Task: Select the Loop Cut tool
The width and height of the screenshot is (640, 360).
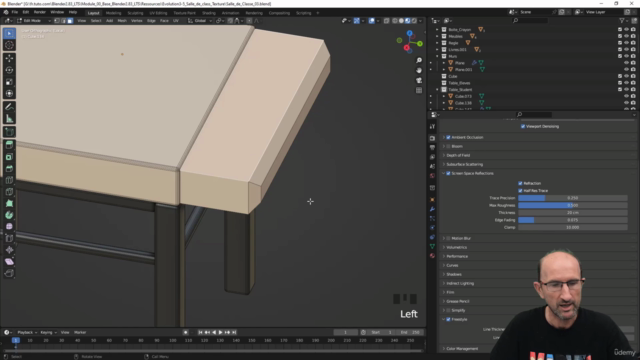Action: (x=9, y=180)
